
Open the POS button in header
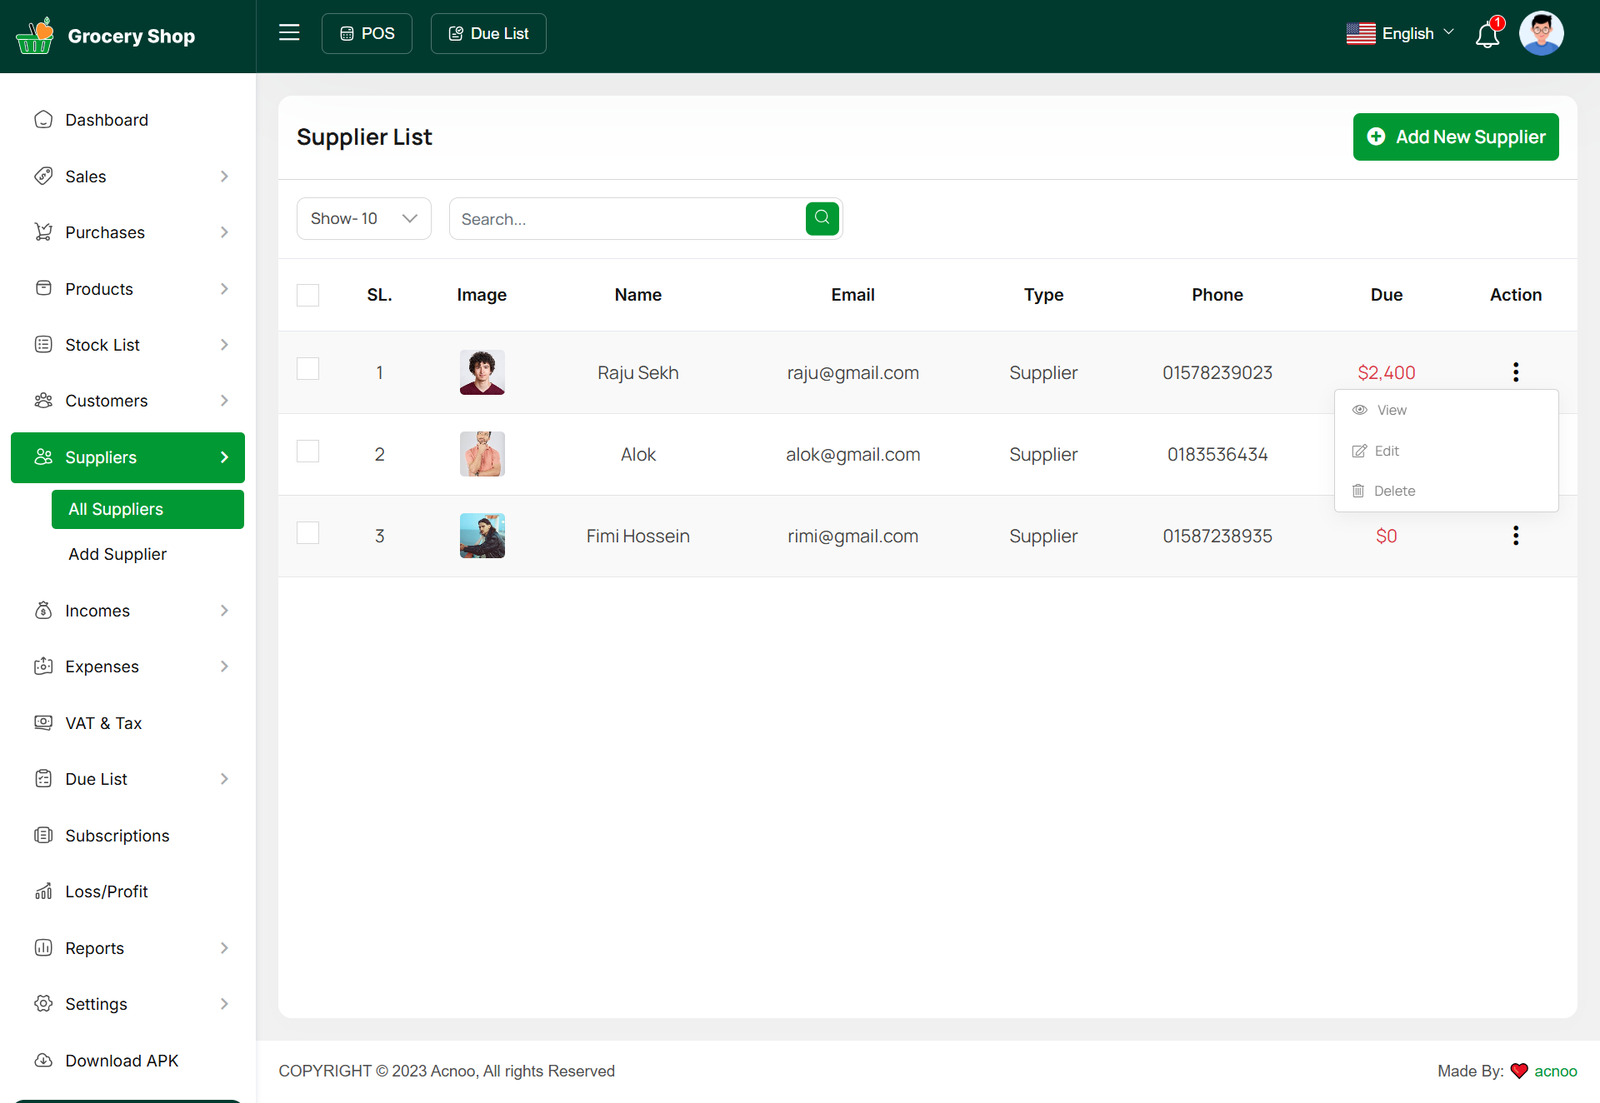[x=367, y=34]
